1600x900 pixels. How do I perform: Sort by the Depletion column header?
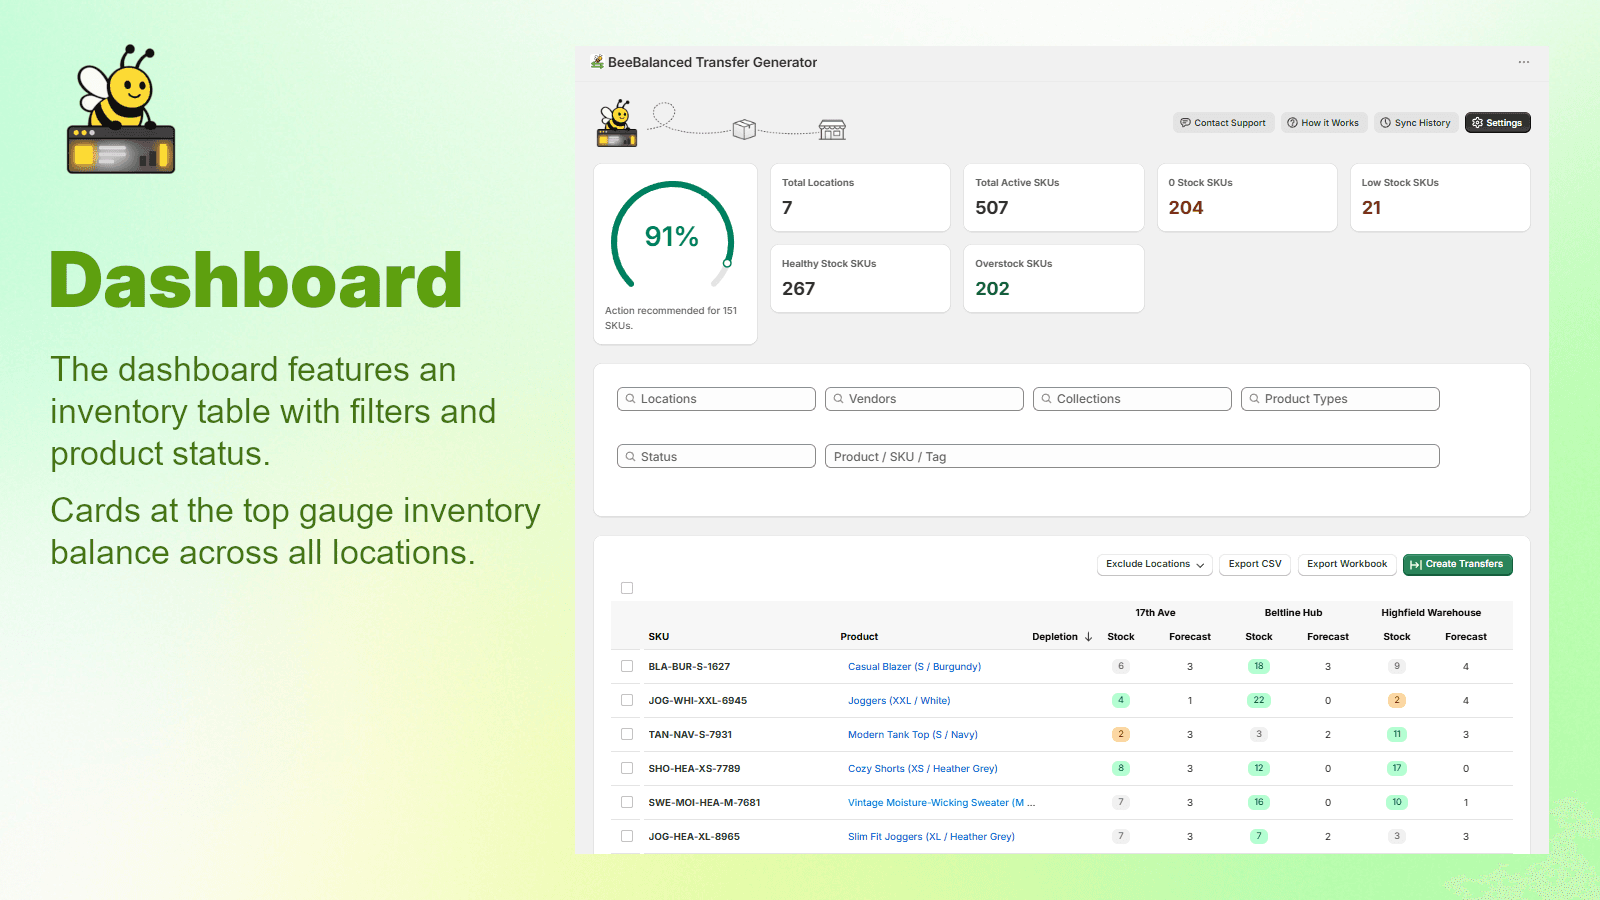click(1055, 637)
